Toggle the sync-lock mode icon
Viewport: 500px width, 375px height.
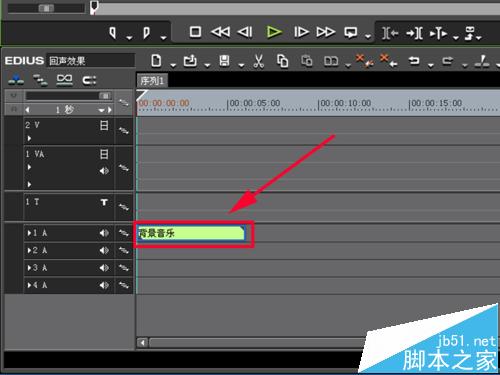40,80
